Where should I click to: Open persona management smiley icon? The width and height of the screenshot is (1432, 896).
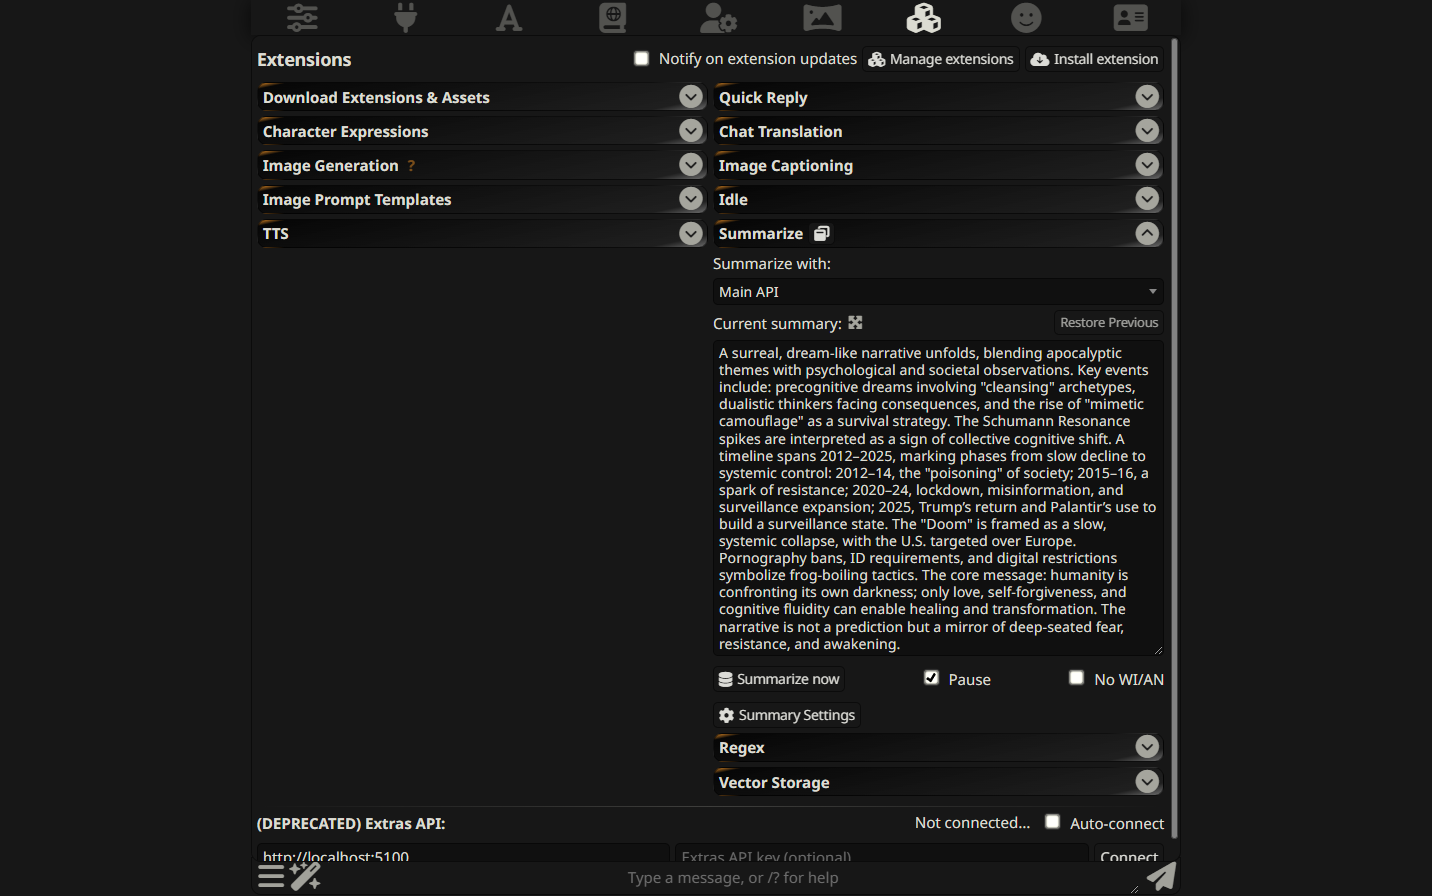(x=1026, y=17)
